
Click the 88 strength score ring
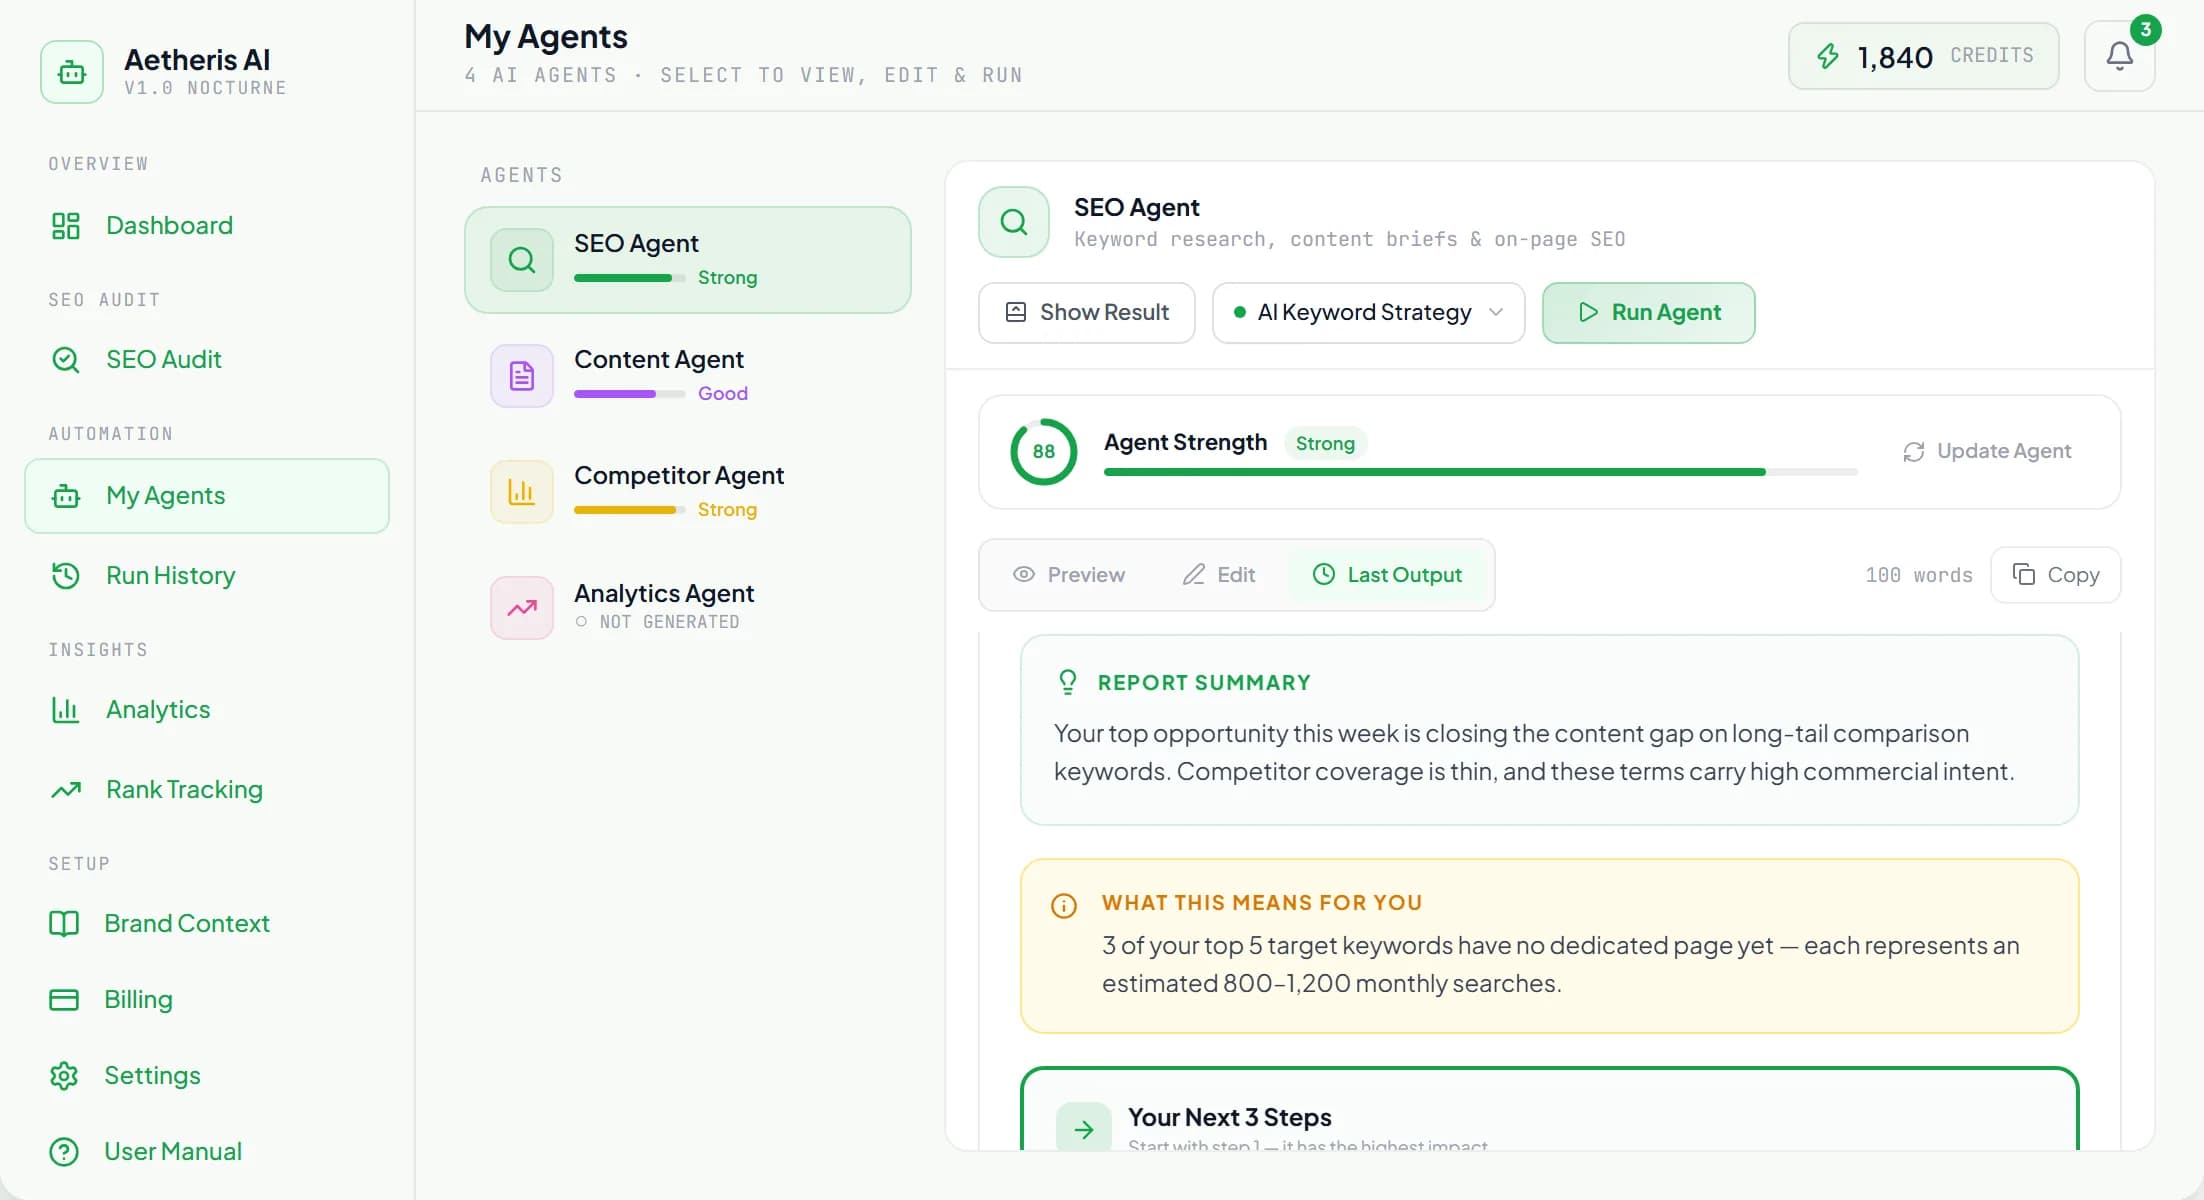[1043, 452]
